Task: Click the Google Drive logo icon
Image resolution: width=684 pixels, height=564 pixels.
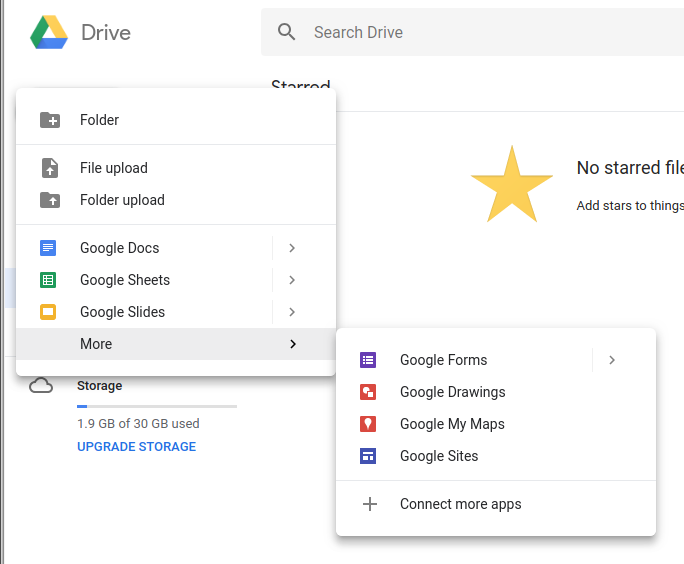Action: (x=49, y=32)
